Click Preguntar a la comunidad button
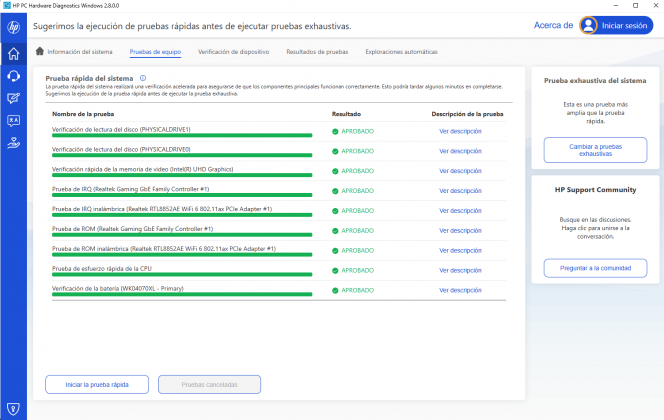This screenshot has height=420, width=664. [x=595, y=268]
